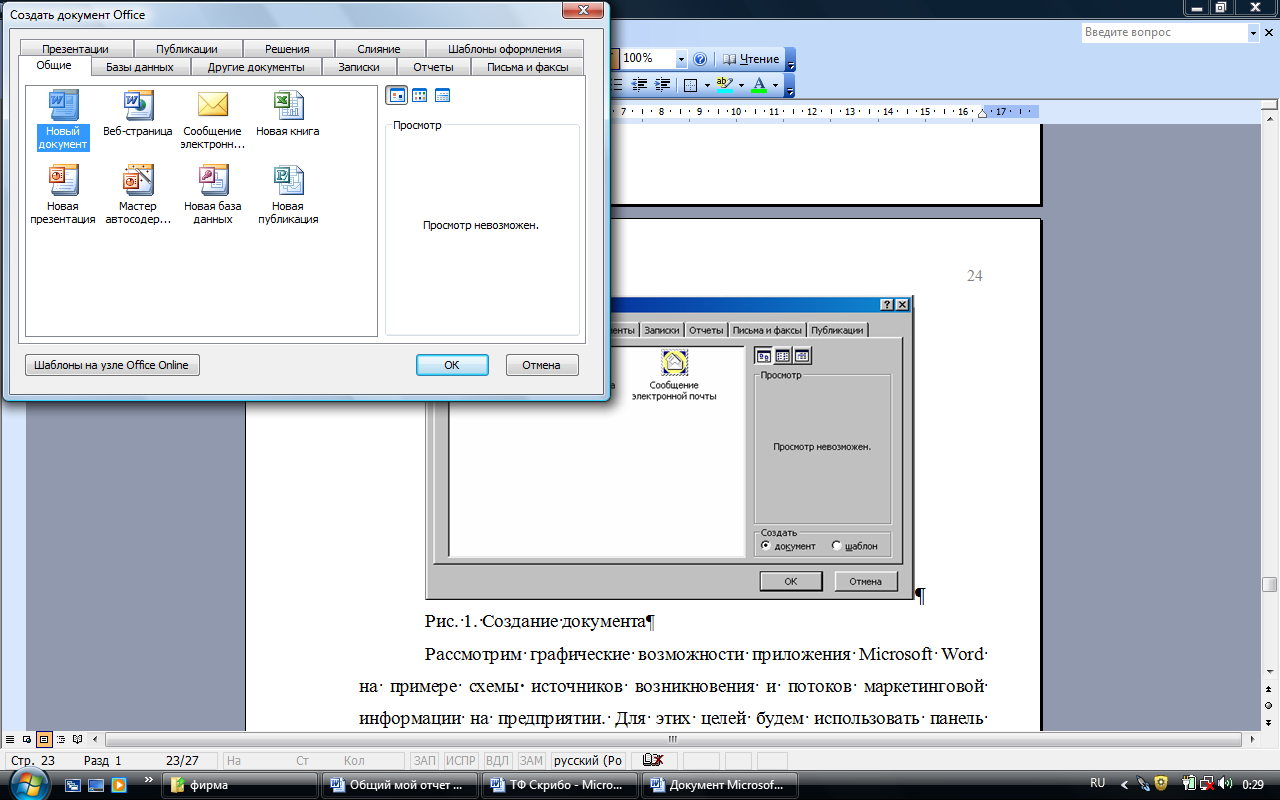Toggle ИСПР track changes in status bar
The width and height of the screenshot is (1280, 800).
tap(460, 761)
